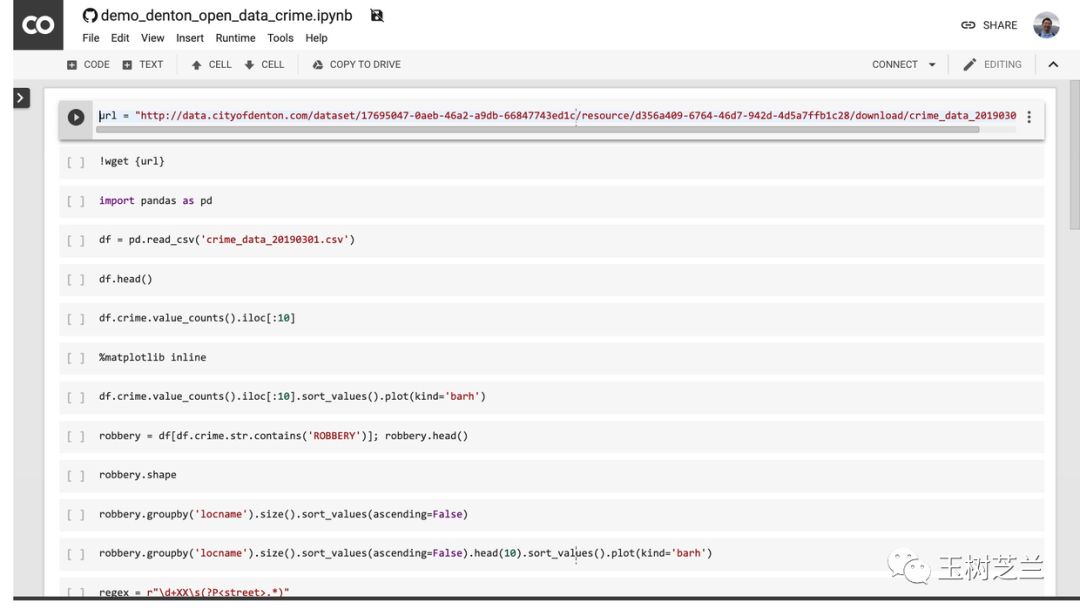The width and height of the screenshot is (1080, 616).
Task: Run the url cell with the play button
Action: click(x=76, y=117)
